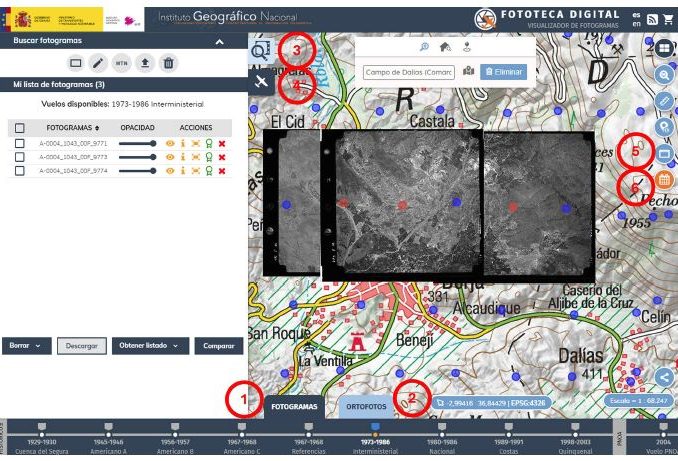Tick the select-all fotogramas checkbox
The height and width of the screenshot is (461, 678).
(x=20, y=128)
